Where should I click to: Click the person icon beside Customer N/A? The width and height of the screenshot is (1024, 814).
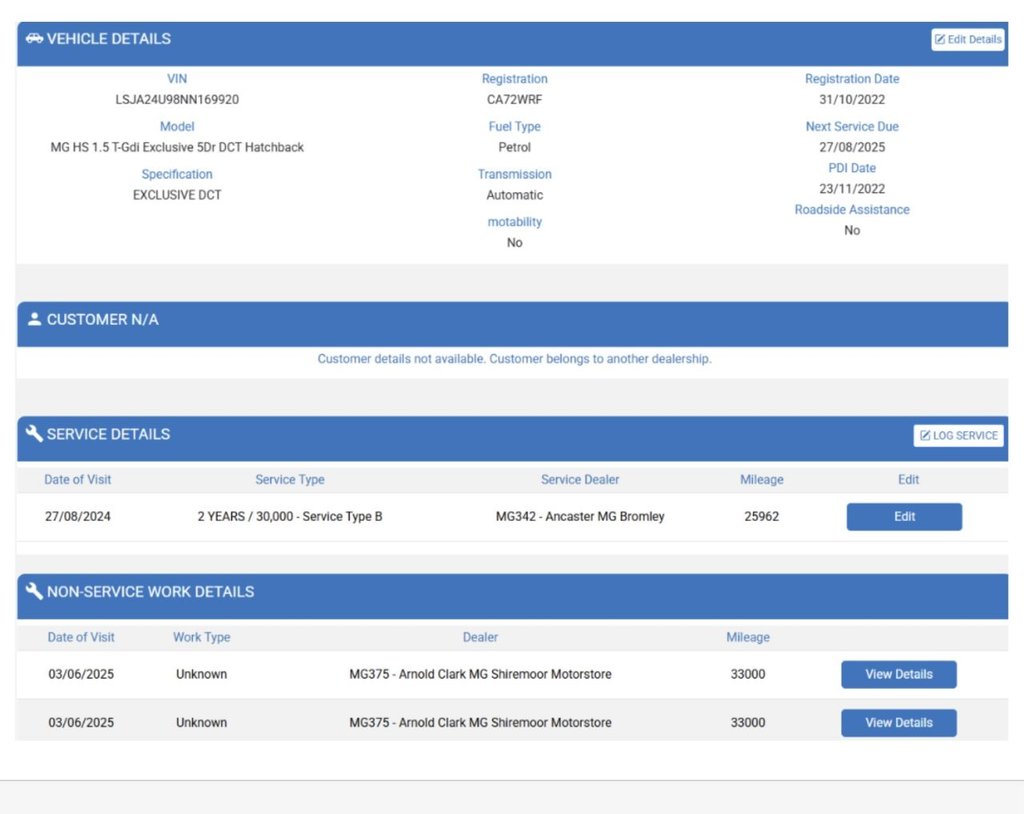(x=34, y=320)
